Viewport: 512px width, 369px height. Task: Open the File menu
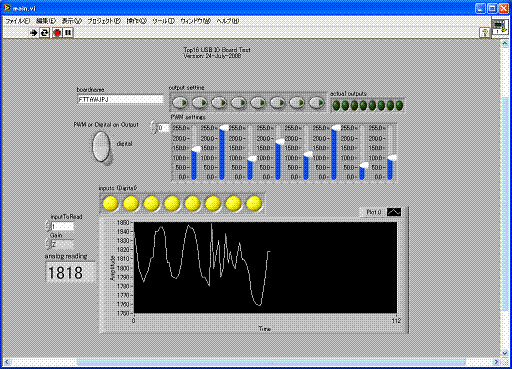18,21
